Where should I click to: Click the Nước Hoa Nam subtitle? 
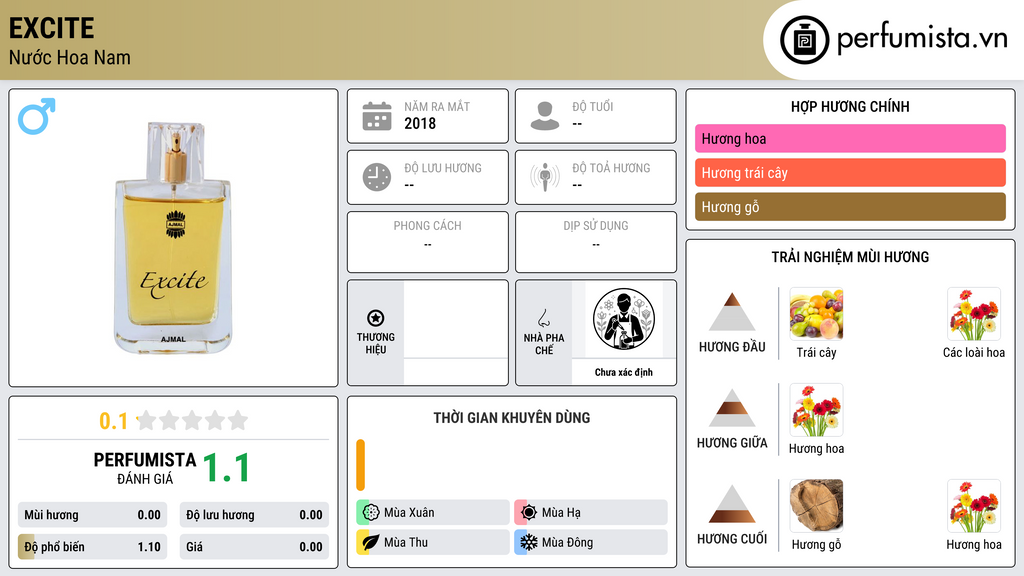(x=70, y=57)
